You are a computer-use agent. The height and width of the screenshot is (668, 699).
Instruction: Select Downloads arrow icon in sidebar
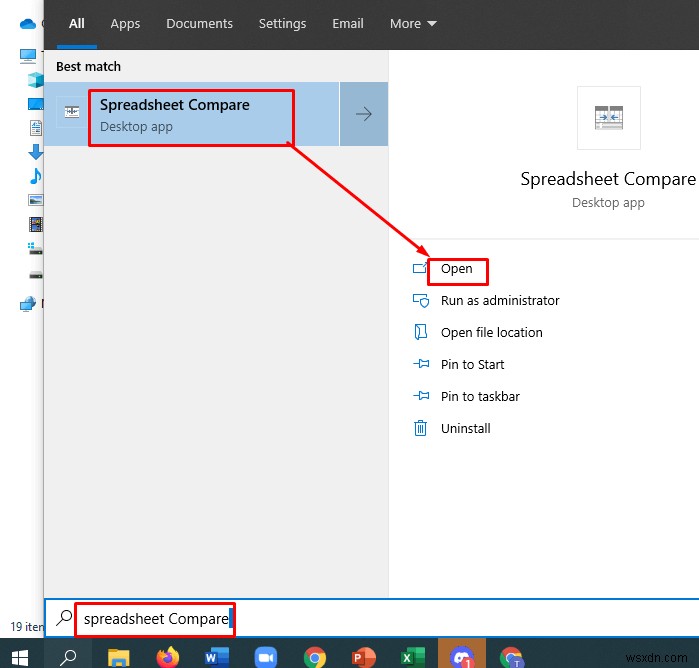(x=36, y=152)
